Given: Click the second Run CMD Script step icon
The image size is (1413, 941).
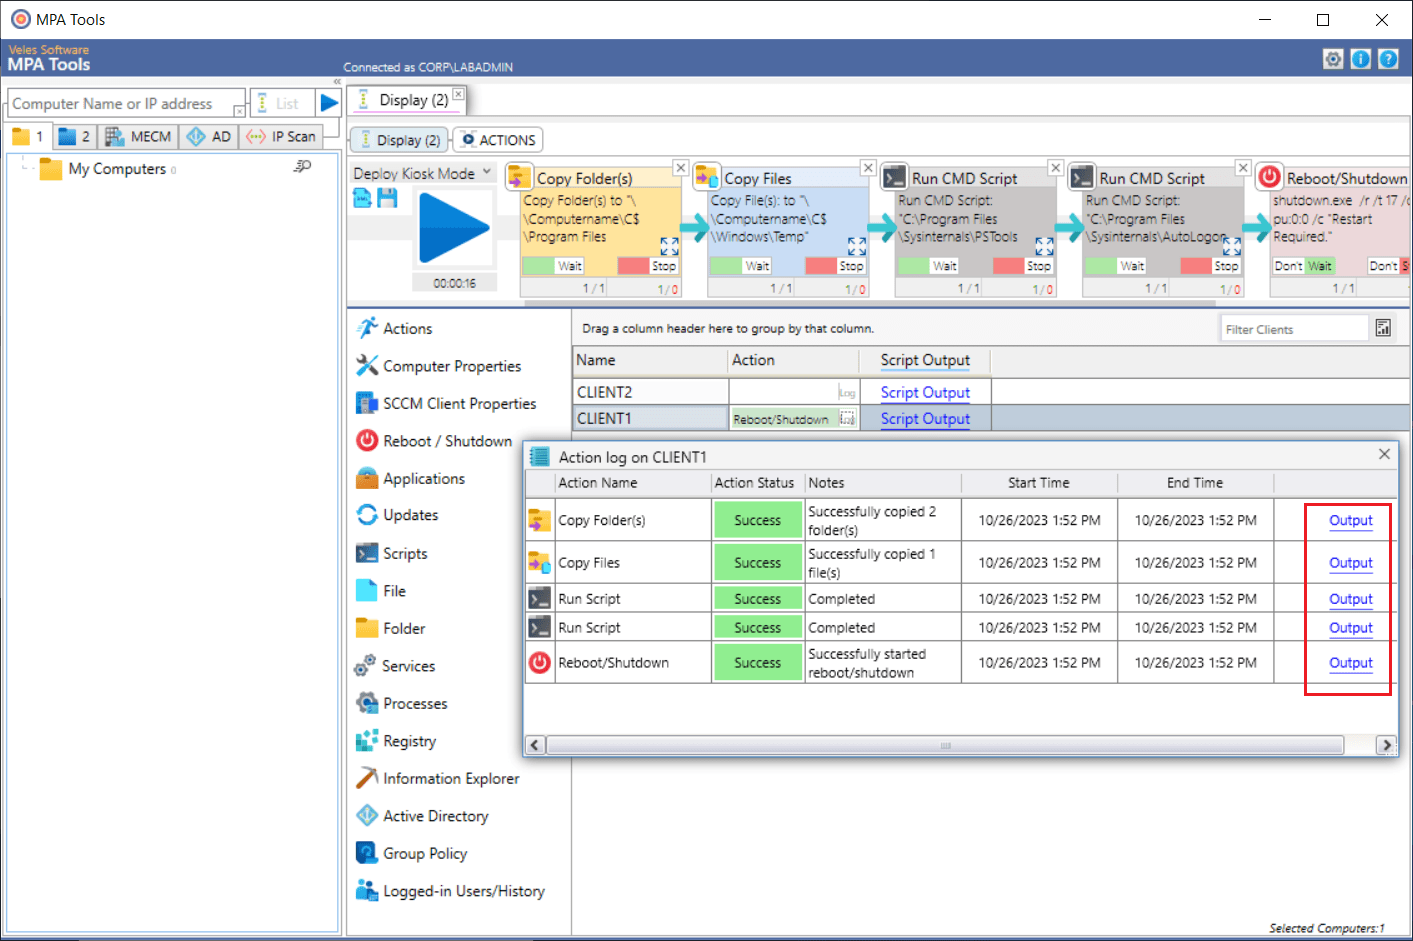Looking at the screenshot, I should (x=1082, y=177).
